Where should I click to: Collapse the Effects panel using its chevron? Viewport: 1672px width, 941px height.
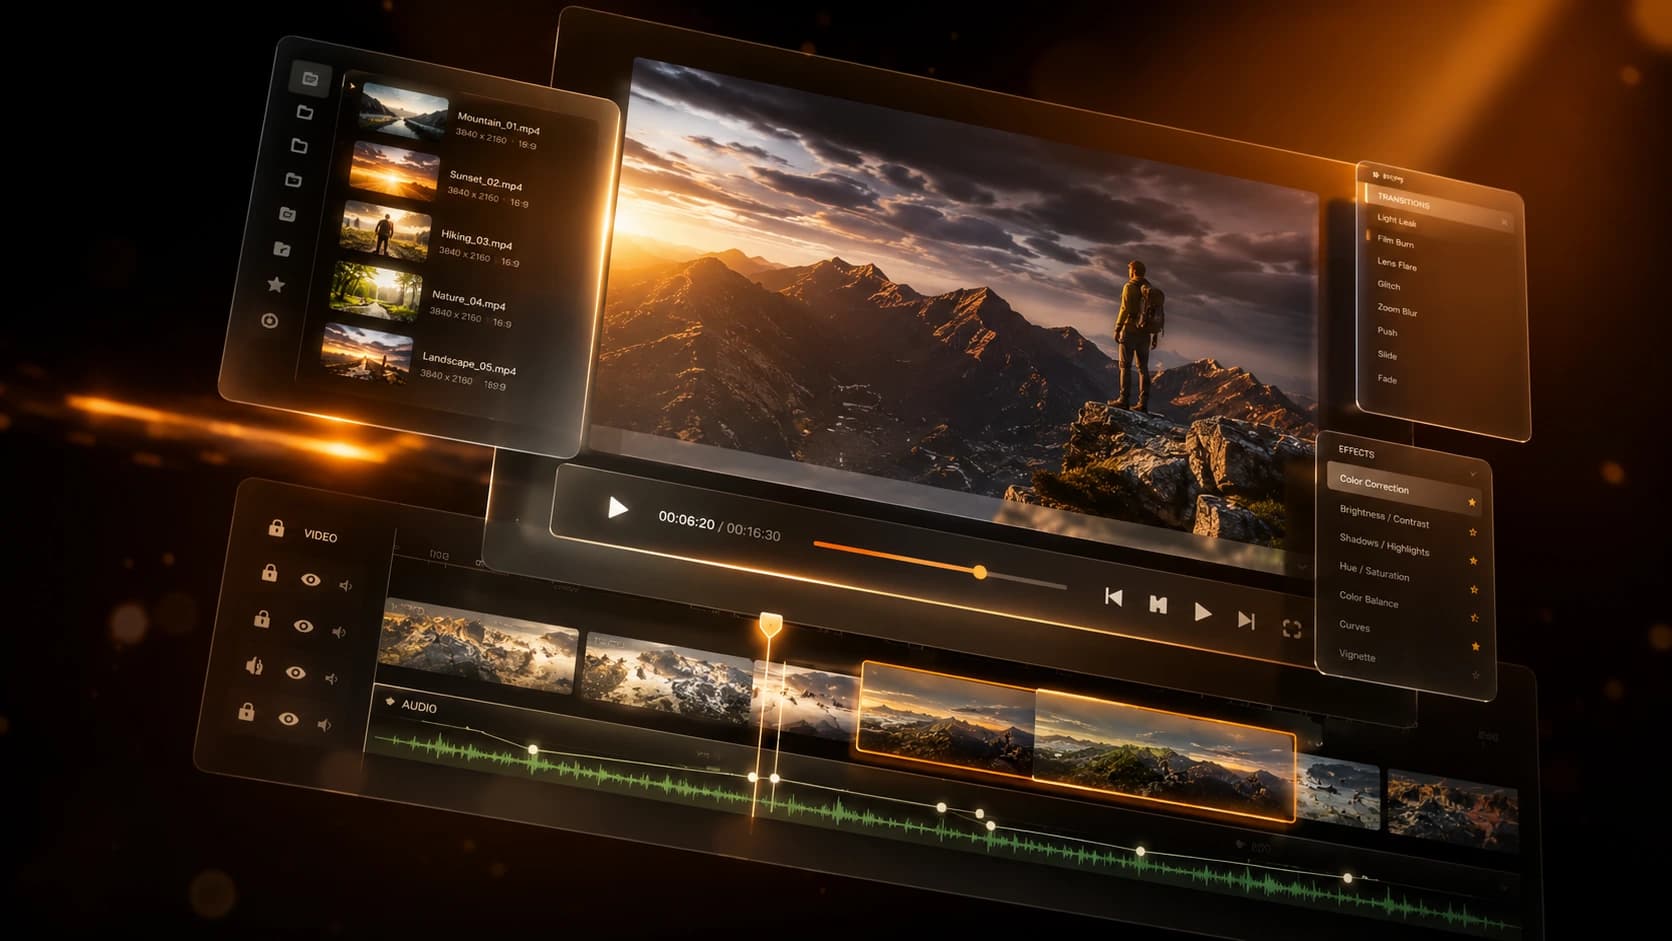(x=1473, y=473)
